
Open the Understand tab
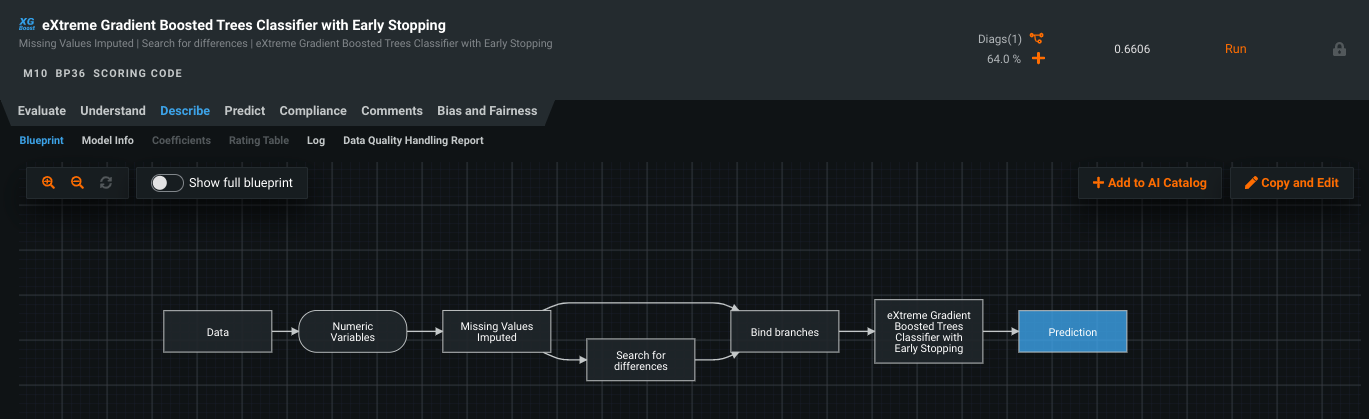point(113,111)
